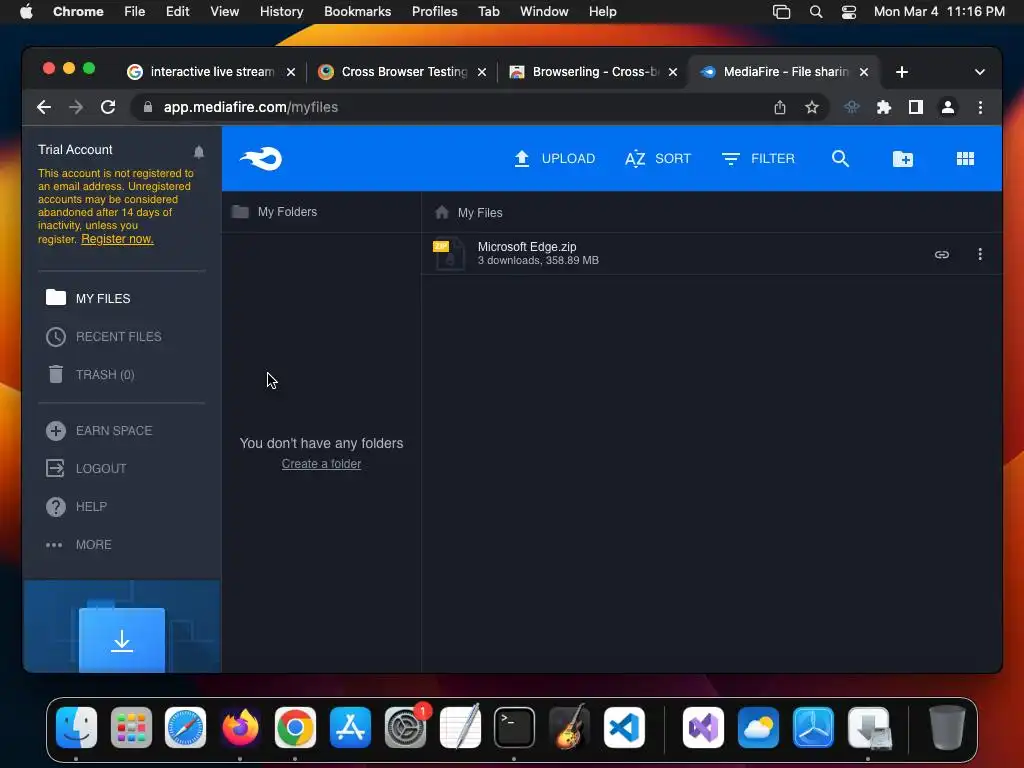
Task: Select My Files in the sidebar
Action: pyautogui.click(x=88, y=298)
